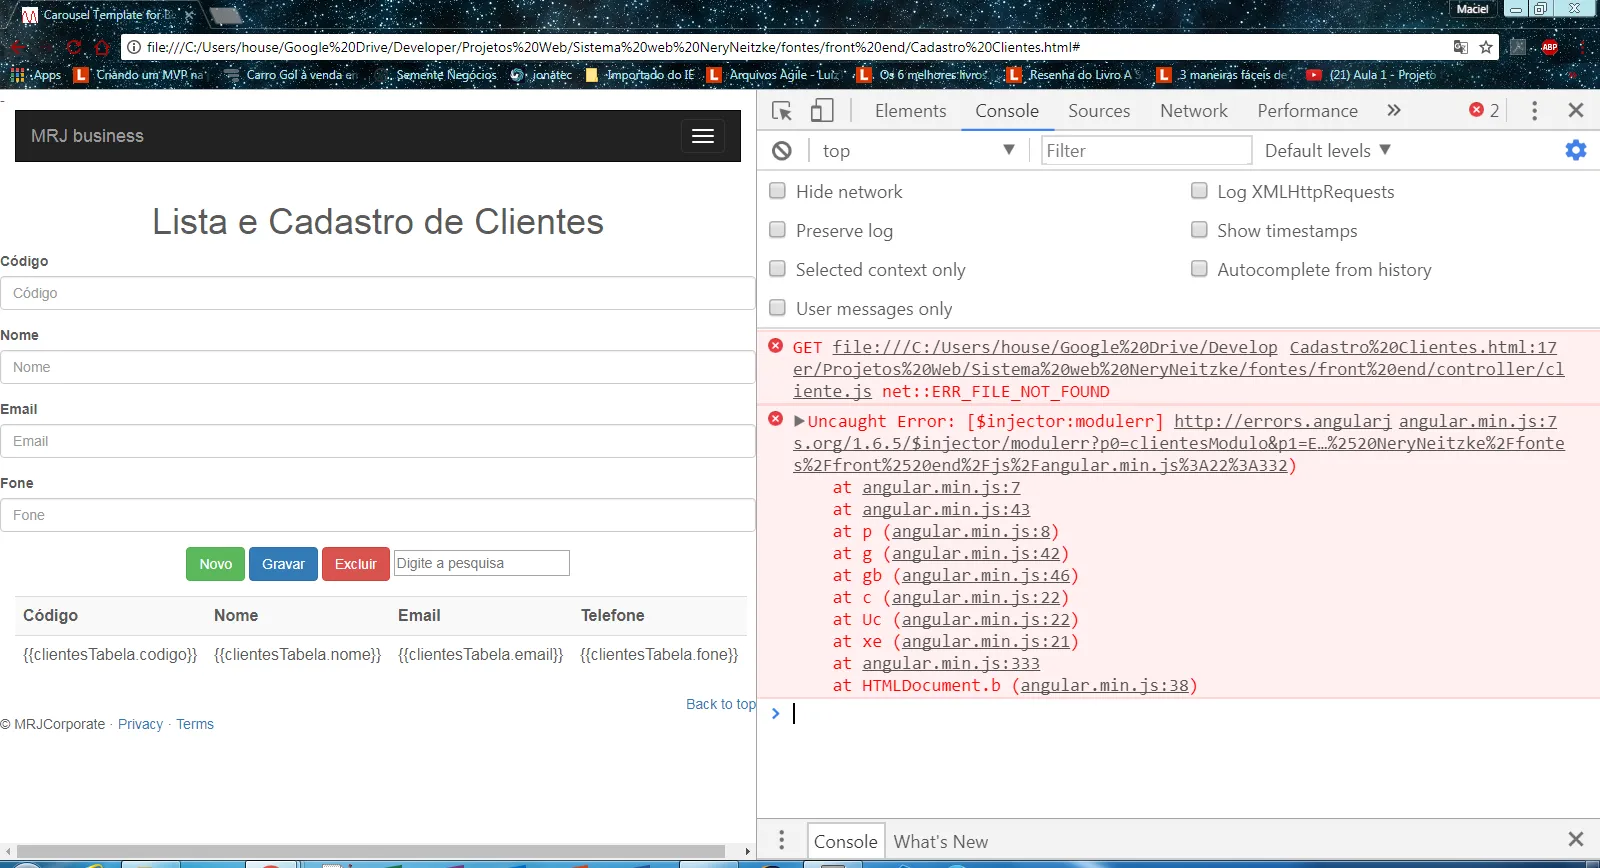The width and height of the screenshot is (1600, 868).
Task: Click the green Novo button
Action: pyautogui.click(x=216, y=564)
